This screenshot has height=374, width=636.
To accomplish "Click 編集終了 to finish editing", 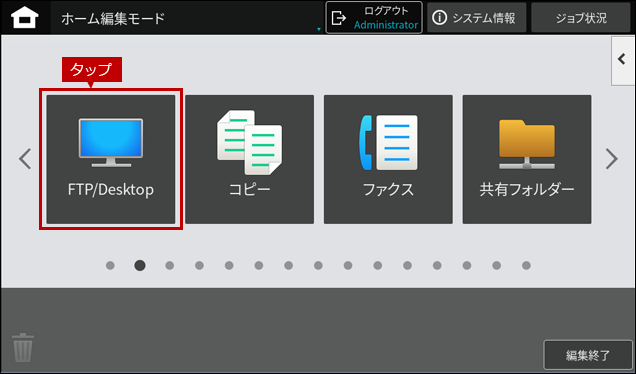I will point(588,355).
